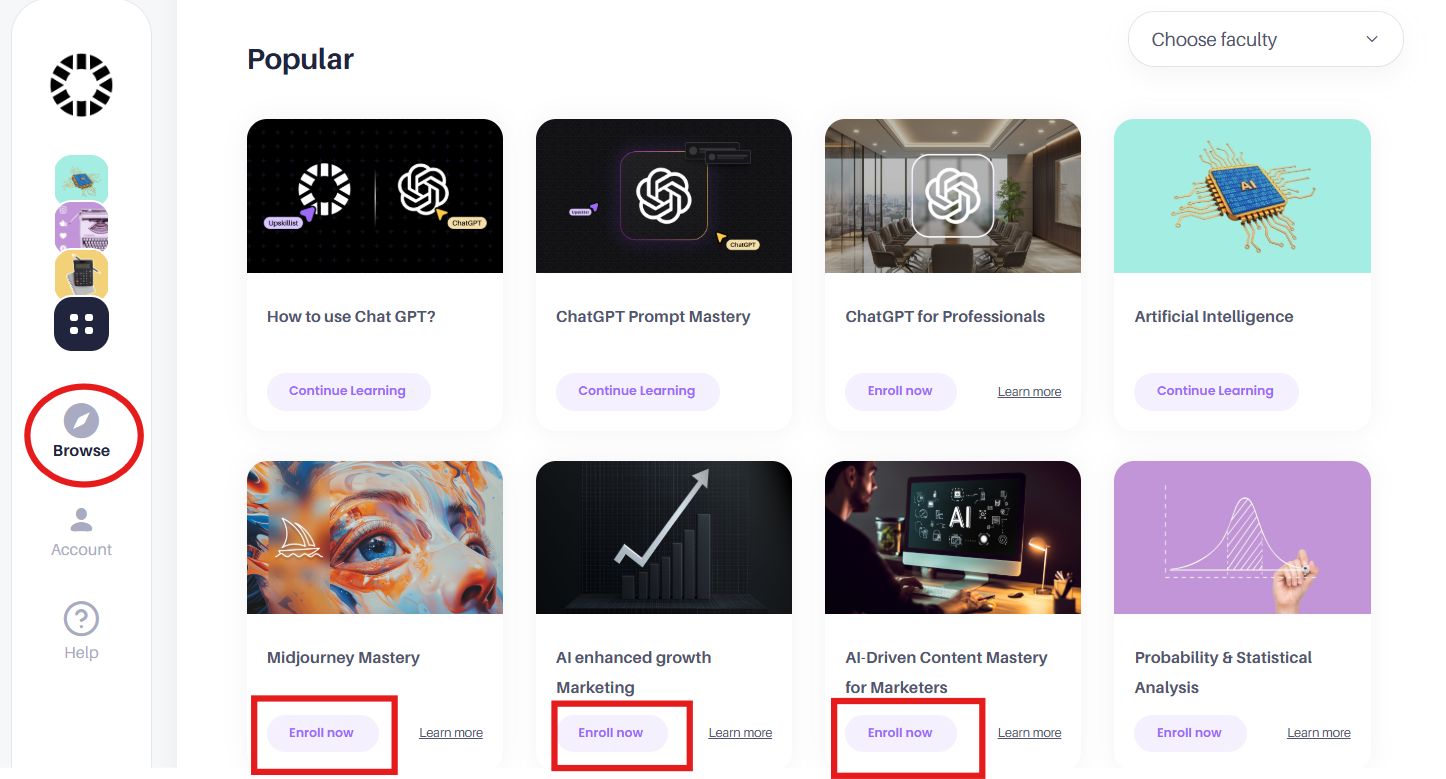Open the purple typewriter course sidebar shortcut
The width and height of the screenshot is (1446, 779).
click(81, 226)
